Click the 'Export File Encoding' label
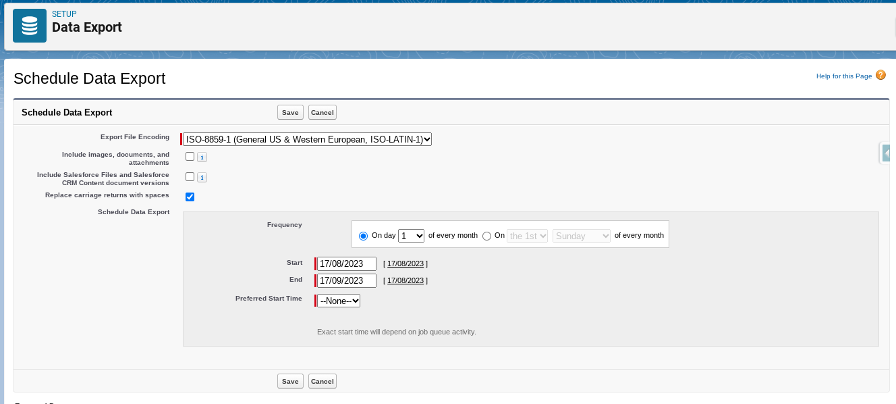The height and width of the screenshot is (404, 896). click(x=135, y=137)
